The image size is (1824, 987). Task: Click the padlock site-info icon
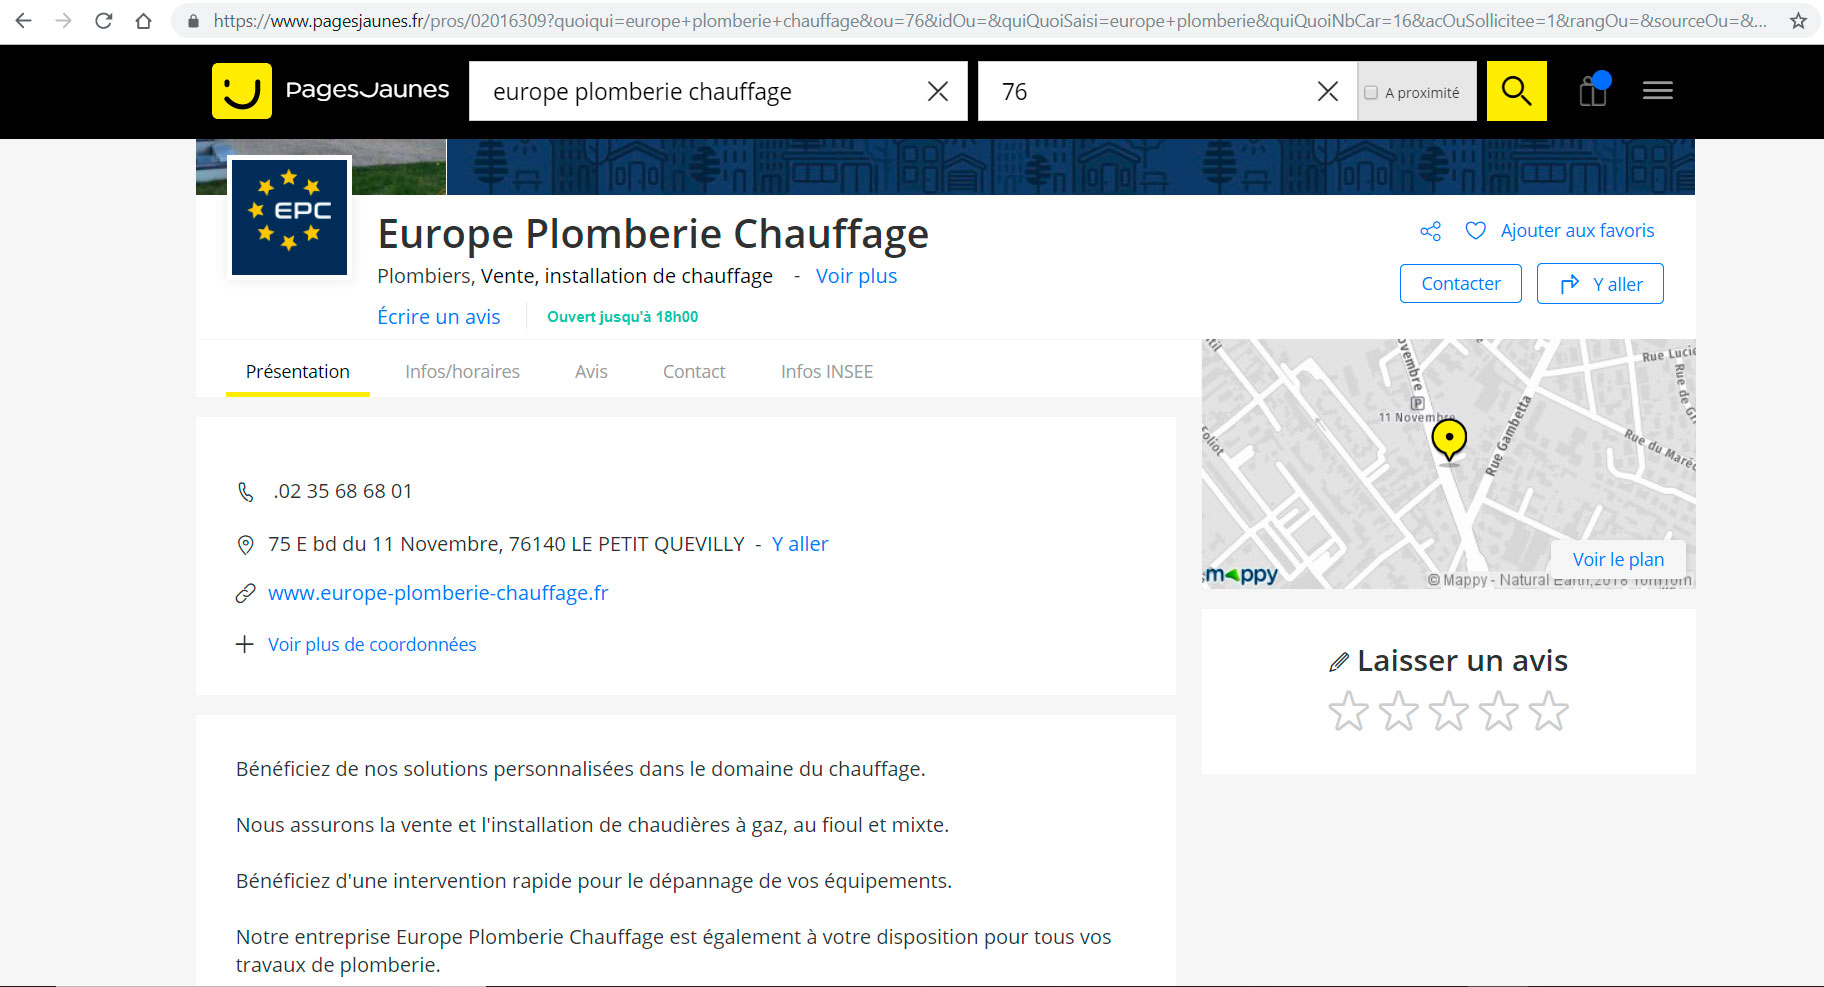(193, 20)
